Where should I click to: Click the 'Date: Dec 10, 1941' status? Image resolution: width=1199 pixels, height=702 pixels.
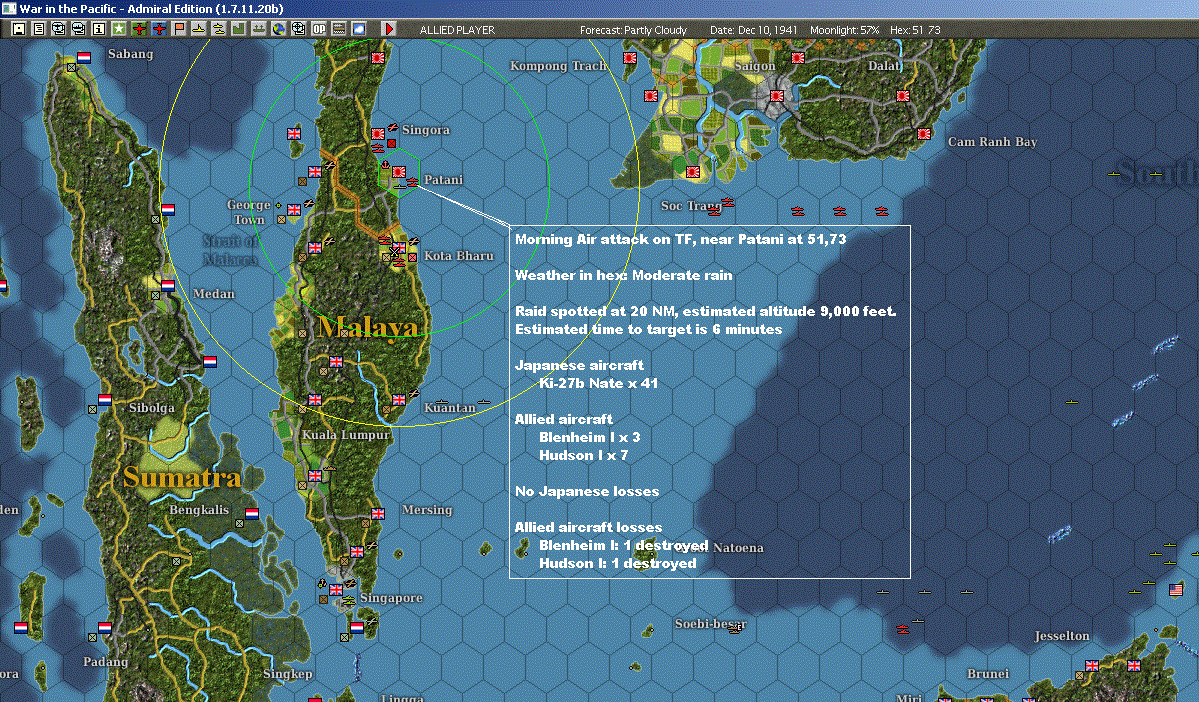[x=753, y=30]
